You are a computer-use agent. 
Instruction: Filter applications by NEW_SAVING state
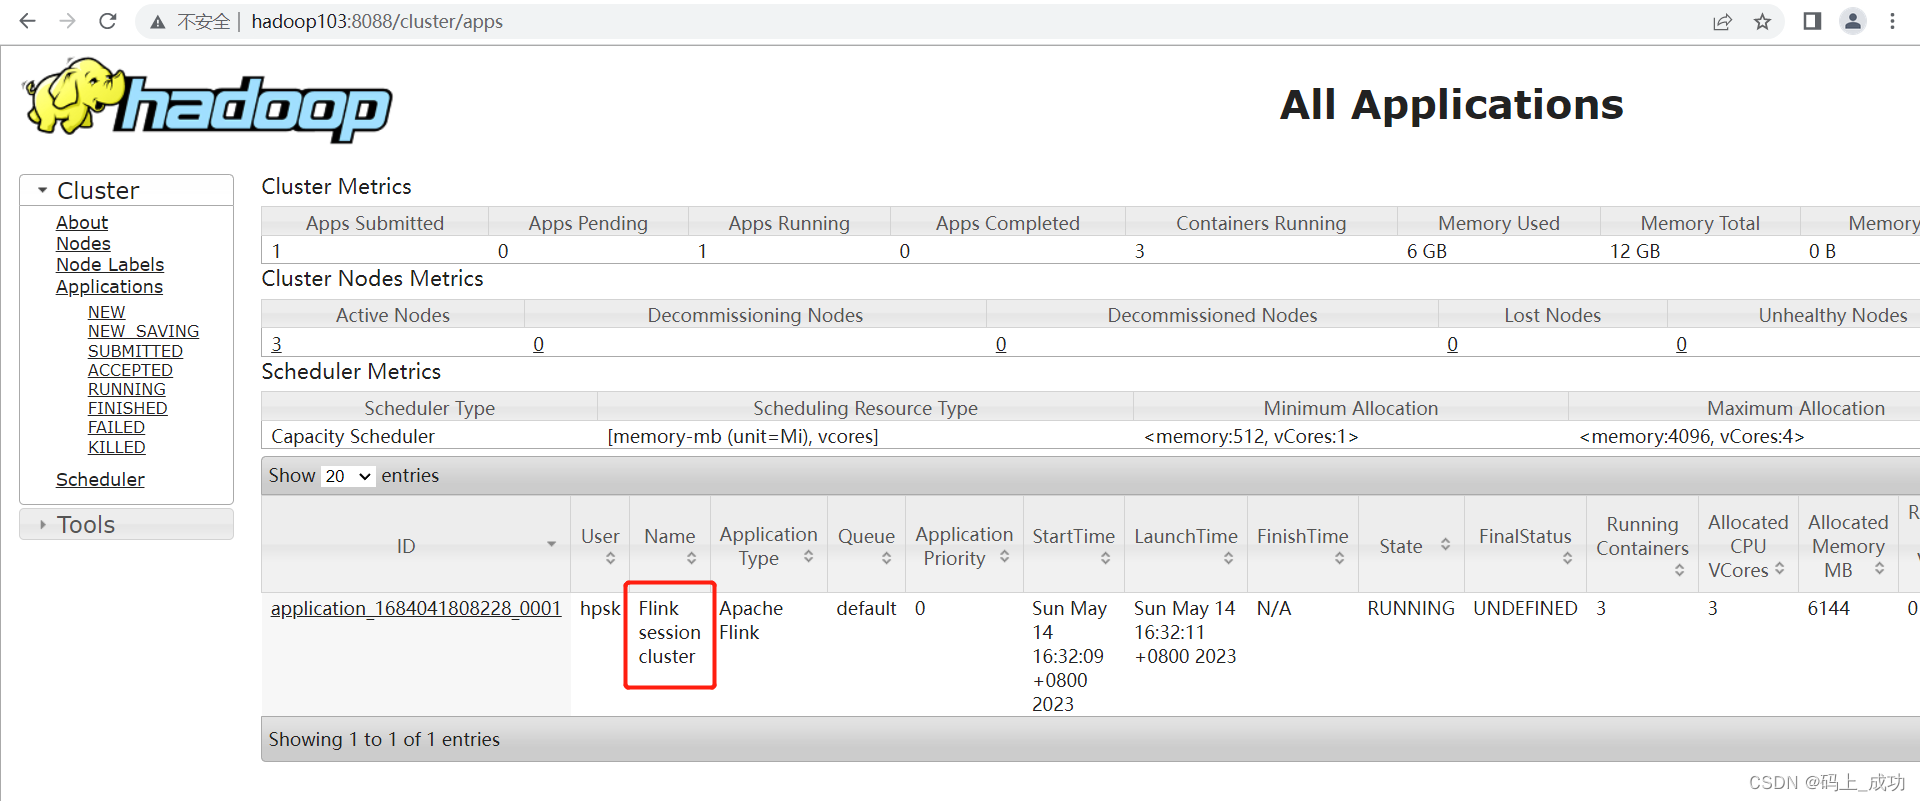[143, 331]
